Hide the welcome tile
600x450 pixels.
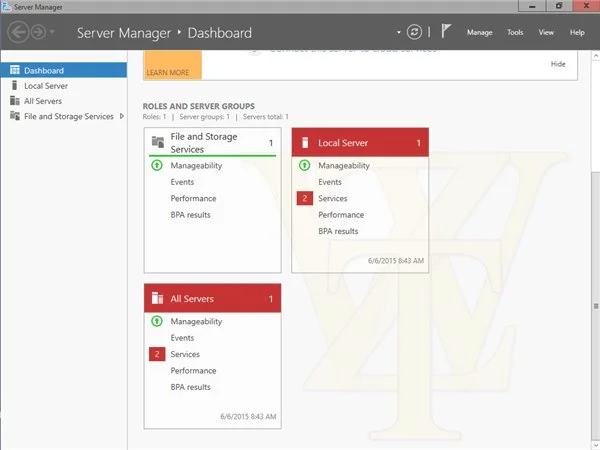[x=558, y=64]
